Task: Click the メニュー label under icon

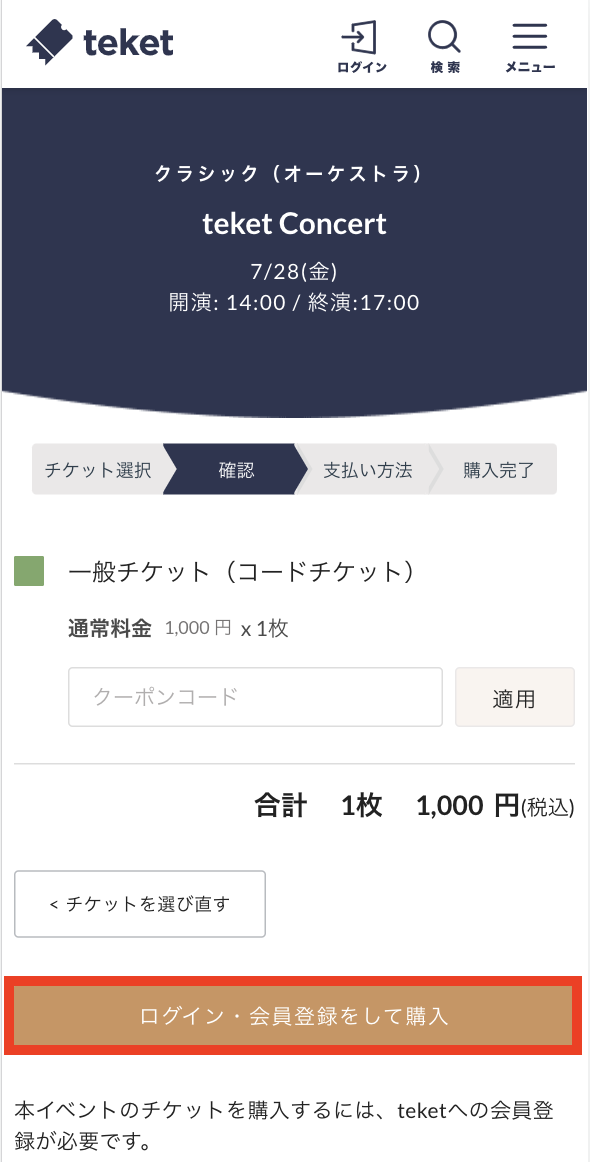Action: [530, 67]
